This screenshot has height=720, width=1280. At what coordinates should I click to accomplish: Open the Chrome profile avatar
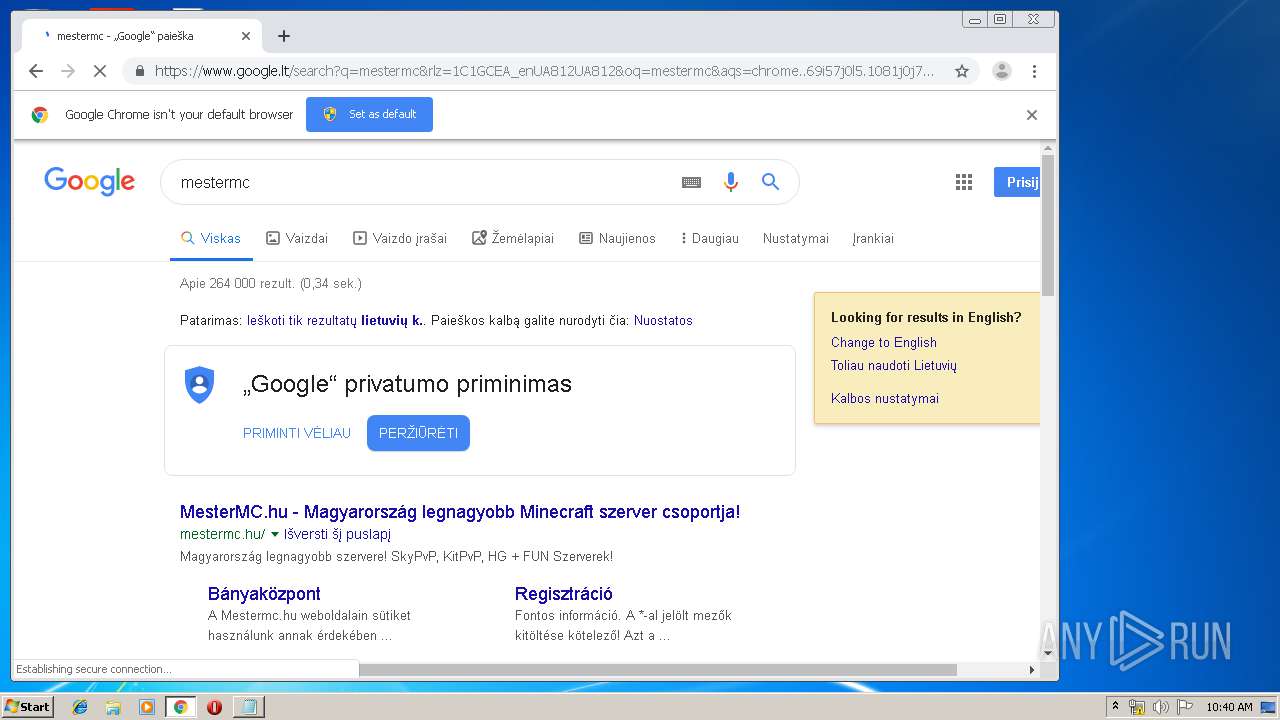pyautogui.click(x=1001, y=71)
